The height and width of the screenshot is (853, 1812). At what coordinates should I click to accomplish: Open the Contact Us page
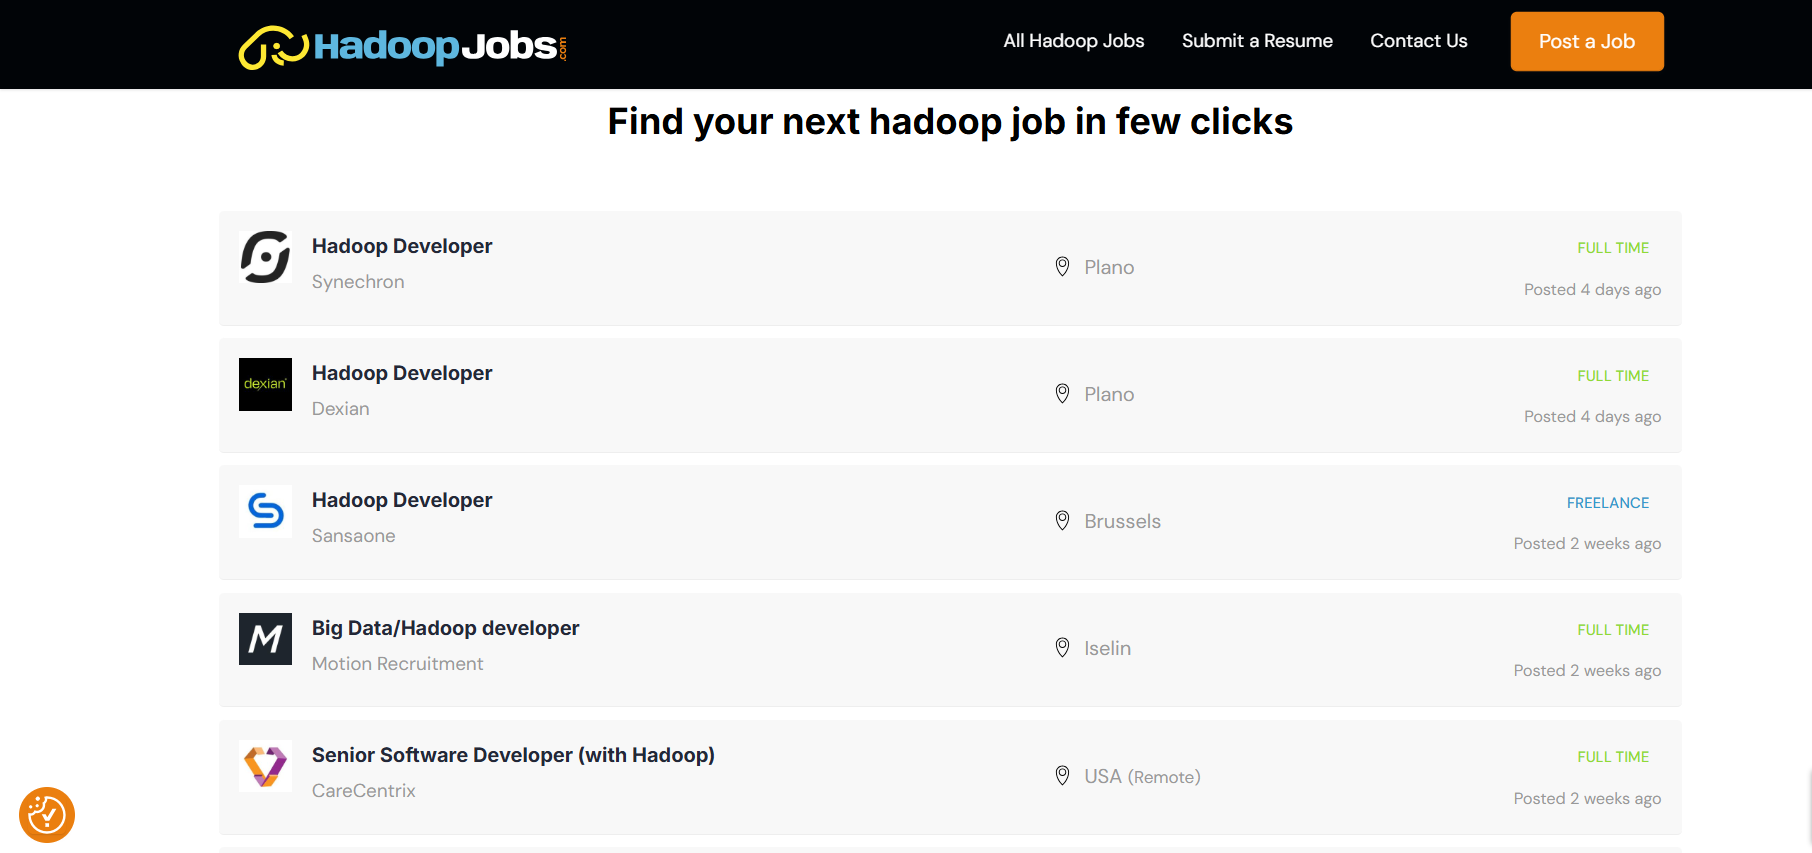tap(1418, 41)
